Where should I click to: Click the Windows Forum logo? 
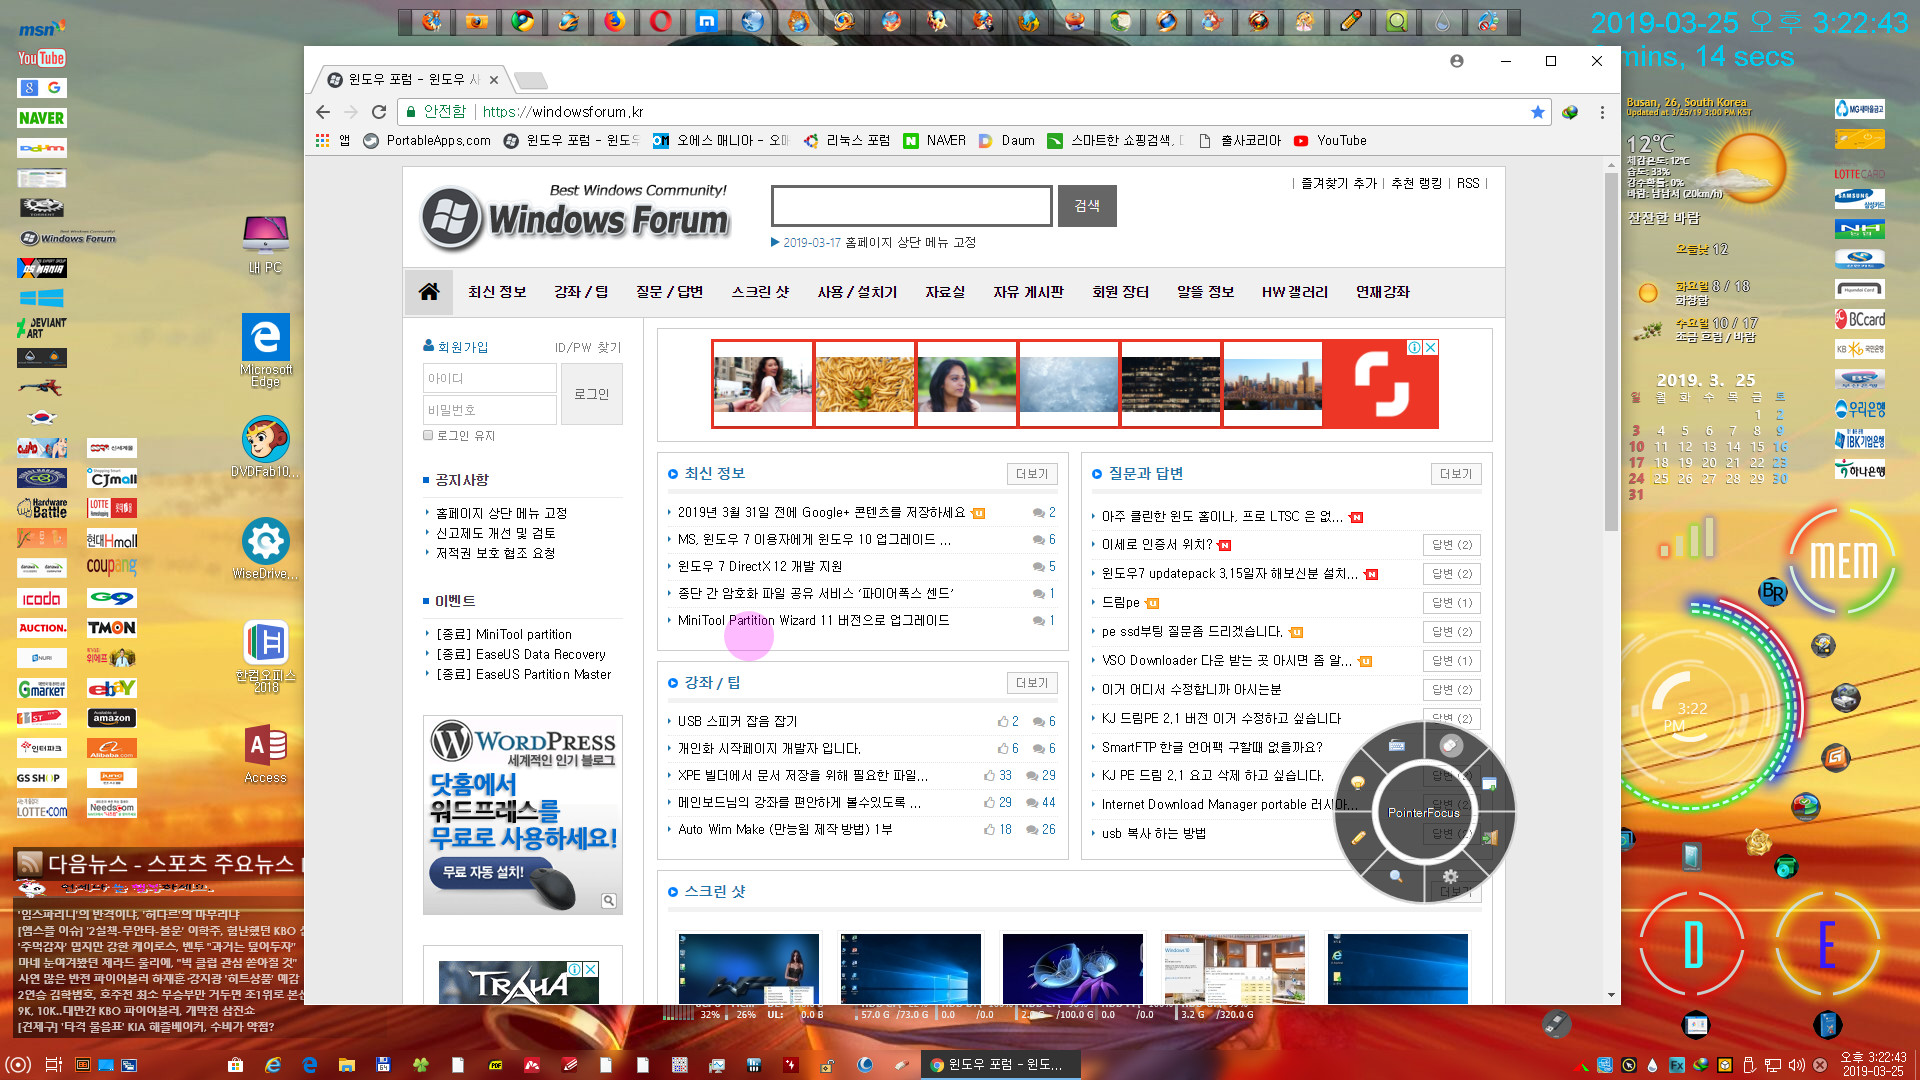[575, 217]
